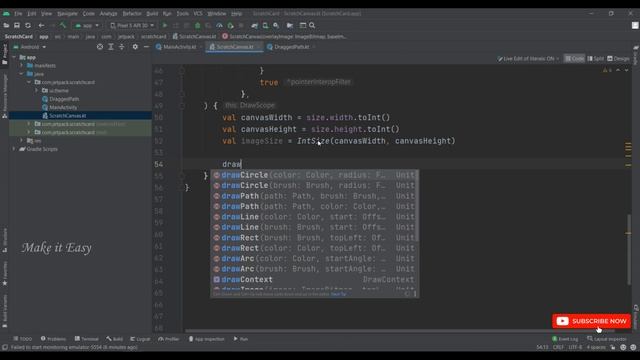Choose drawArc with color completion

(x=314, y=258)
